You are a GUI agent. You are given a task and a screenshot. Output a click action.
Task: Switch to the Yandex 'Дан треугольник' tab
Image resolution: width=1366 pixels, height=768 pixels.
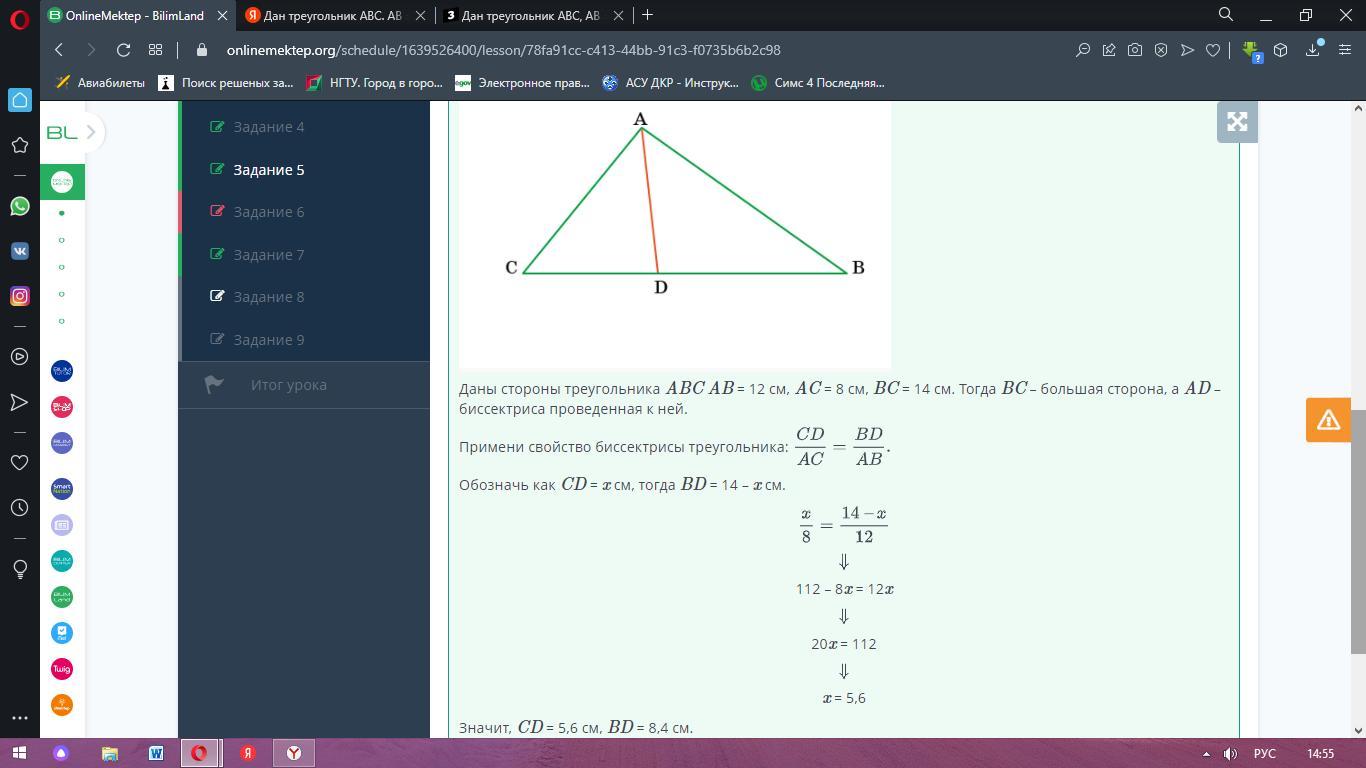(331, 15)
